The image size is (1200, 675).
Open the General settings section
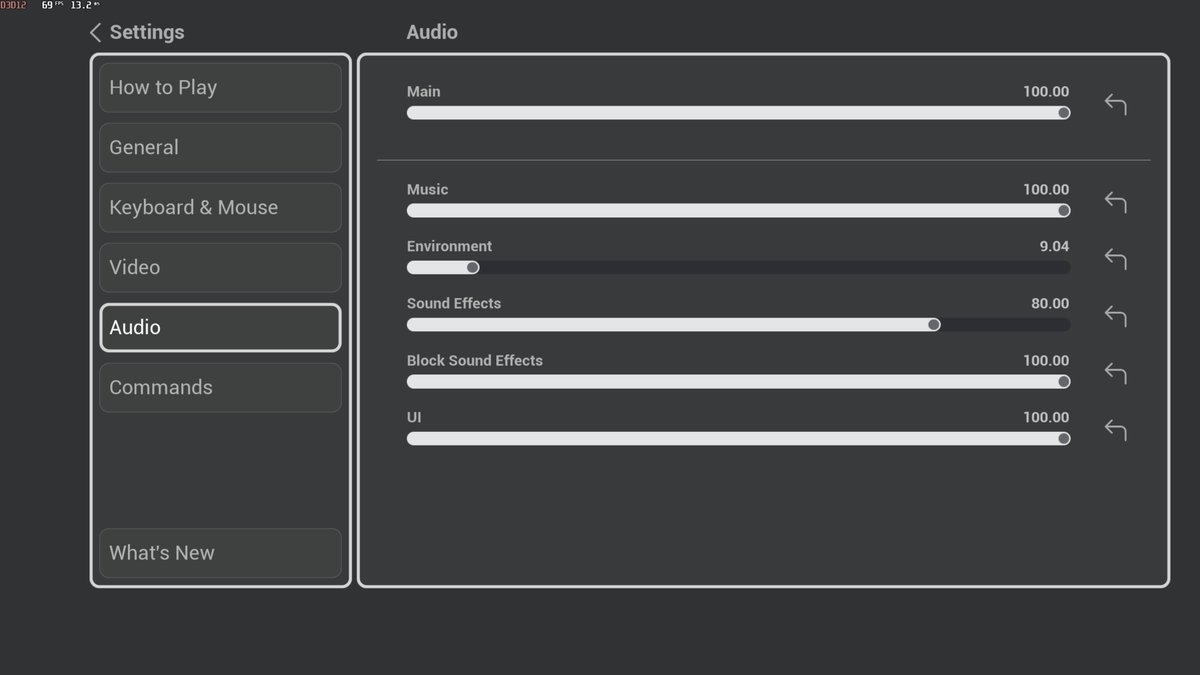[x=220, y=148]
